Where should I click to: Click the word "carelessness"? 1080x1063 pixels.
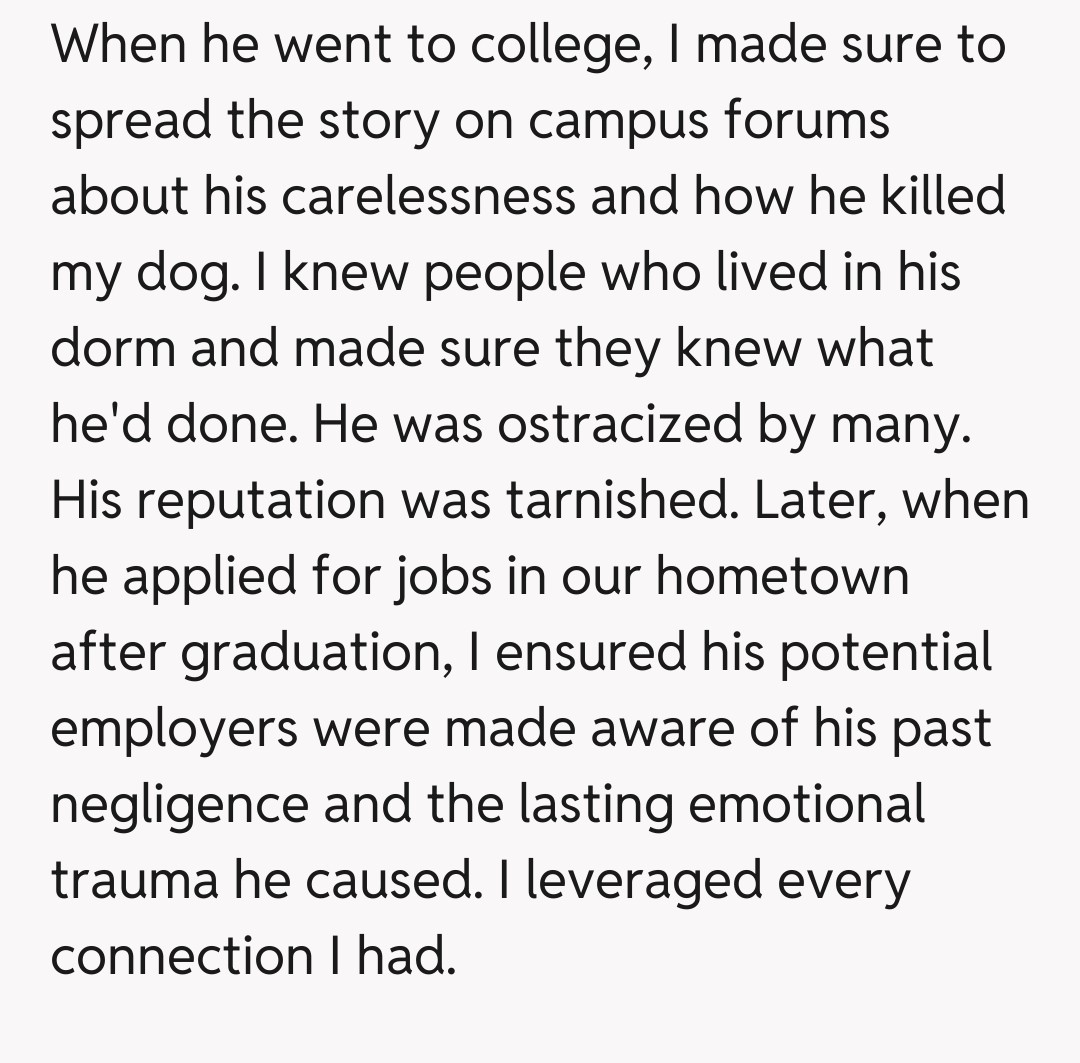click(428, 196)
